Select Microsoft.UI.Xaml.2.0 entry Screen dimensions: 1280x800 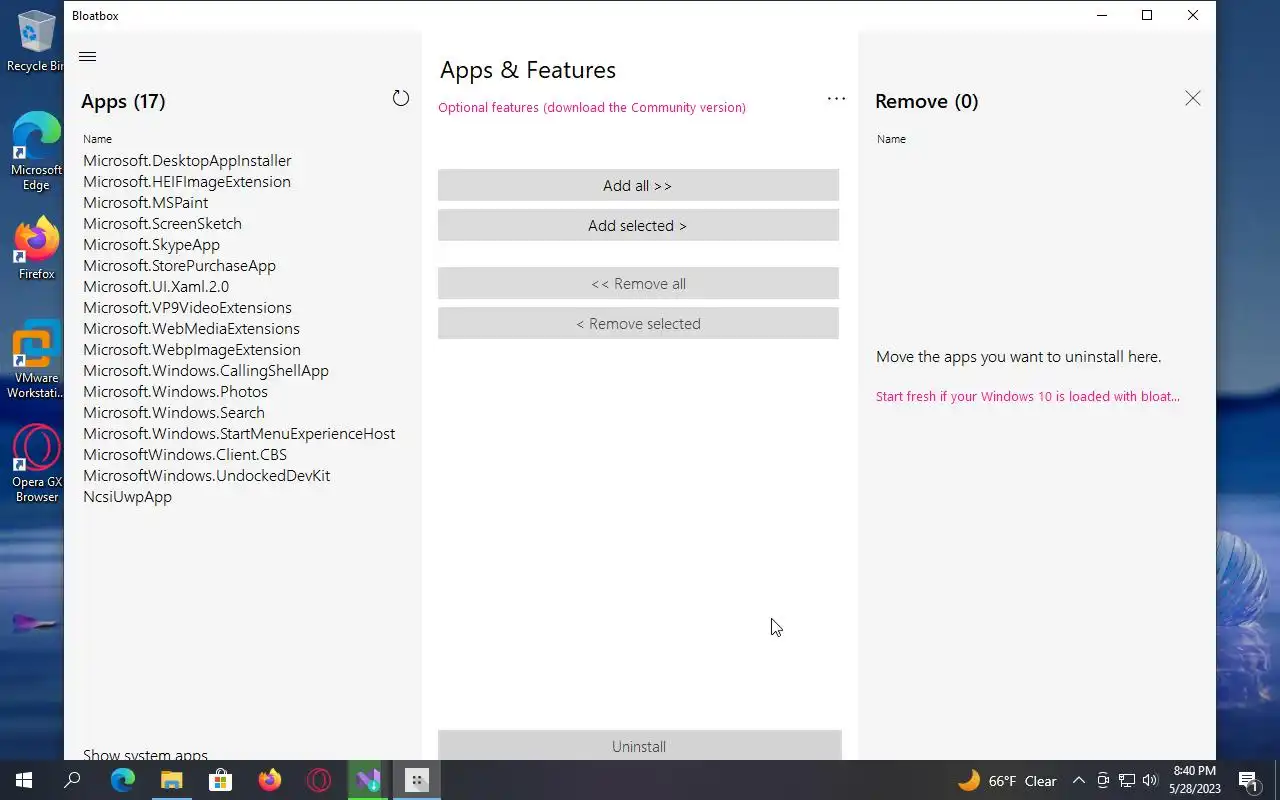tap(156, 286)
